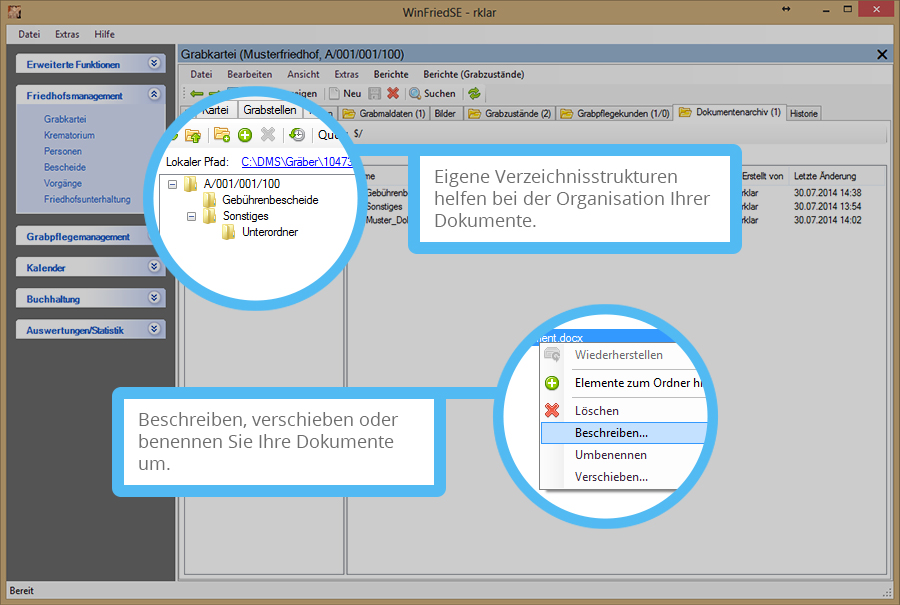This screenshot has width=900, height=605.
Task: Collapse the Friedhofsmanagement sidebar panel
Action: coord(154,95)
